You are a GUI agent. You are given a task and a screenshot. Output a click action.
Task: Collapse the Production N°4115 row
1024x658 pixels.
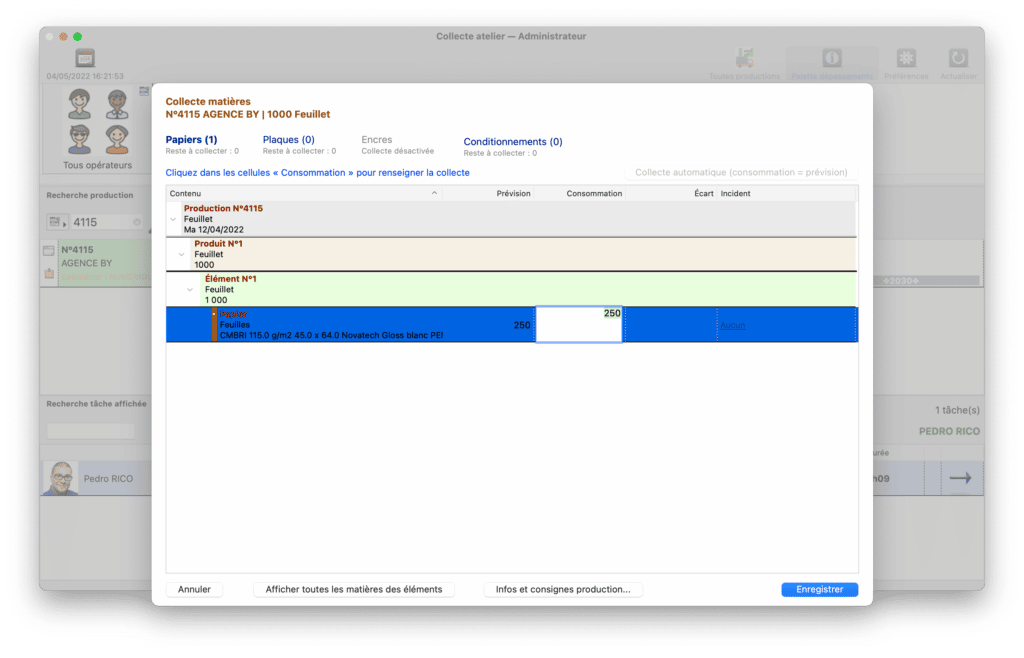[x=174, y=219]
